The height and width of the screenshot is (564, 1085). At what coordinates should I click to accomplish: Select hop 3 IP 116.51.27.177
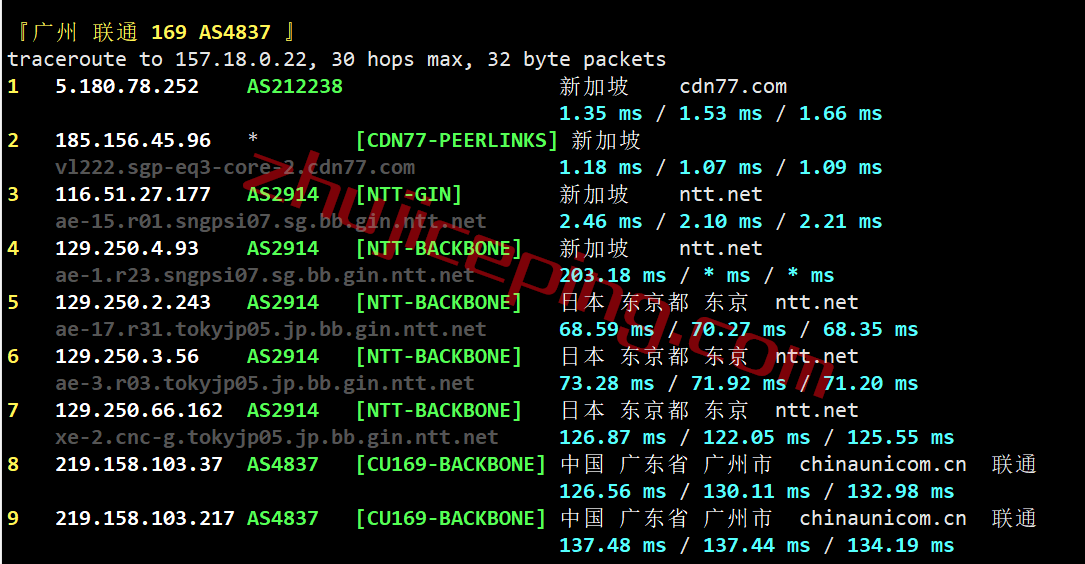click(x=133, y=194)
